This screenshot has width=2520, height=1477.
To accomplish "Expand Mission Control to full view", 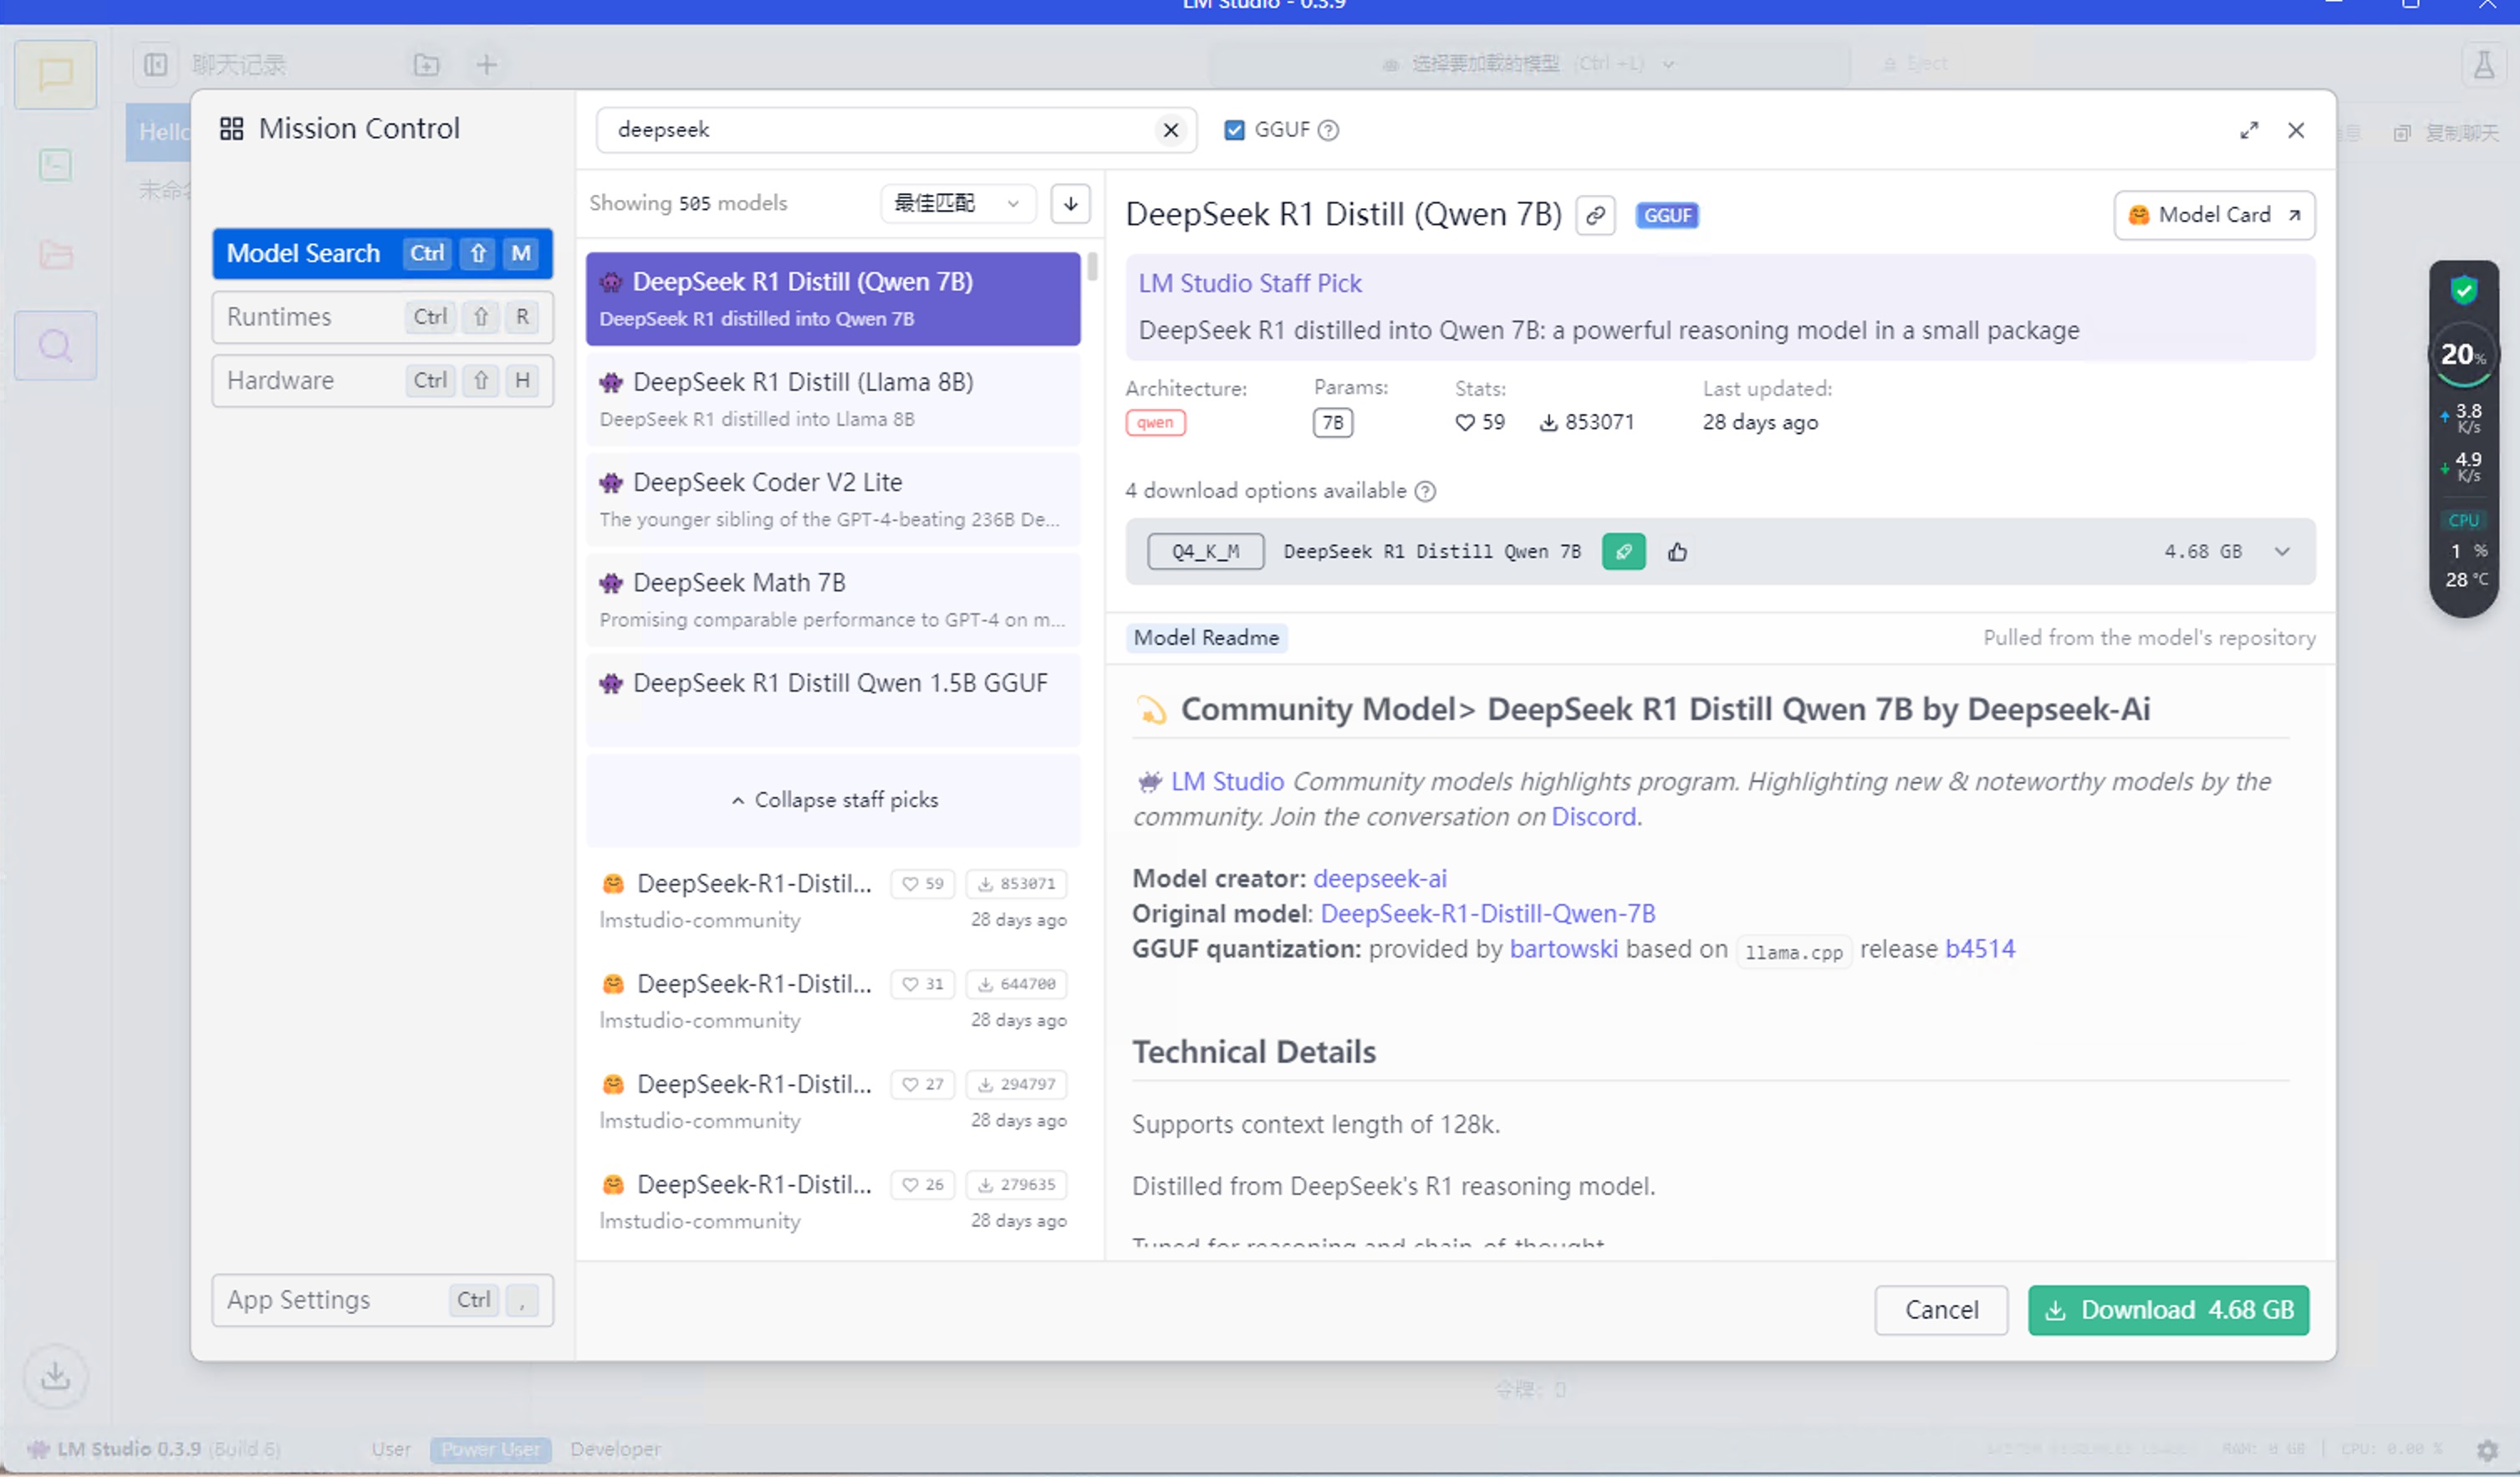I will [x=2248, y=130].
